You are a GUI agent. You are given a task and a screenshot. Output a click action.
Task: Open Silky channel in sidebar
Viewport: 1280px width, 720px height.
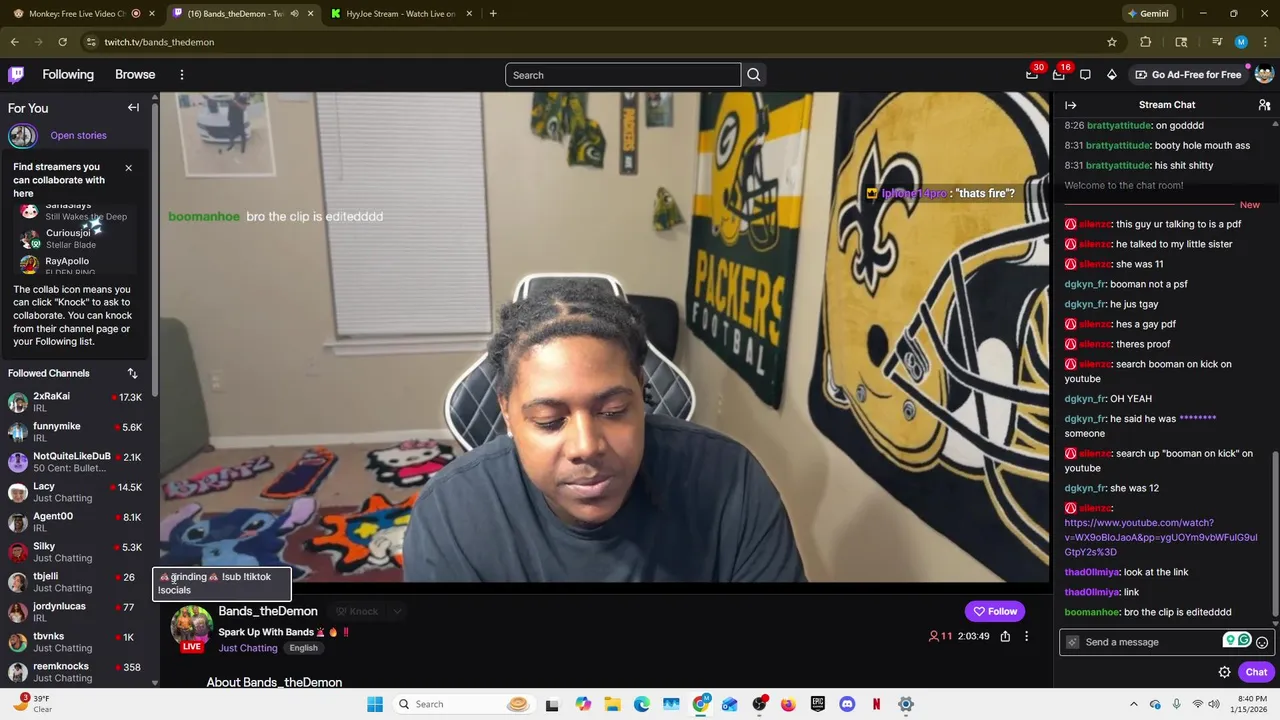[75, 552]
